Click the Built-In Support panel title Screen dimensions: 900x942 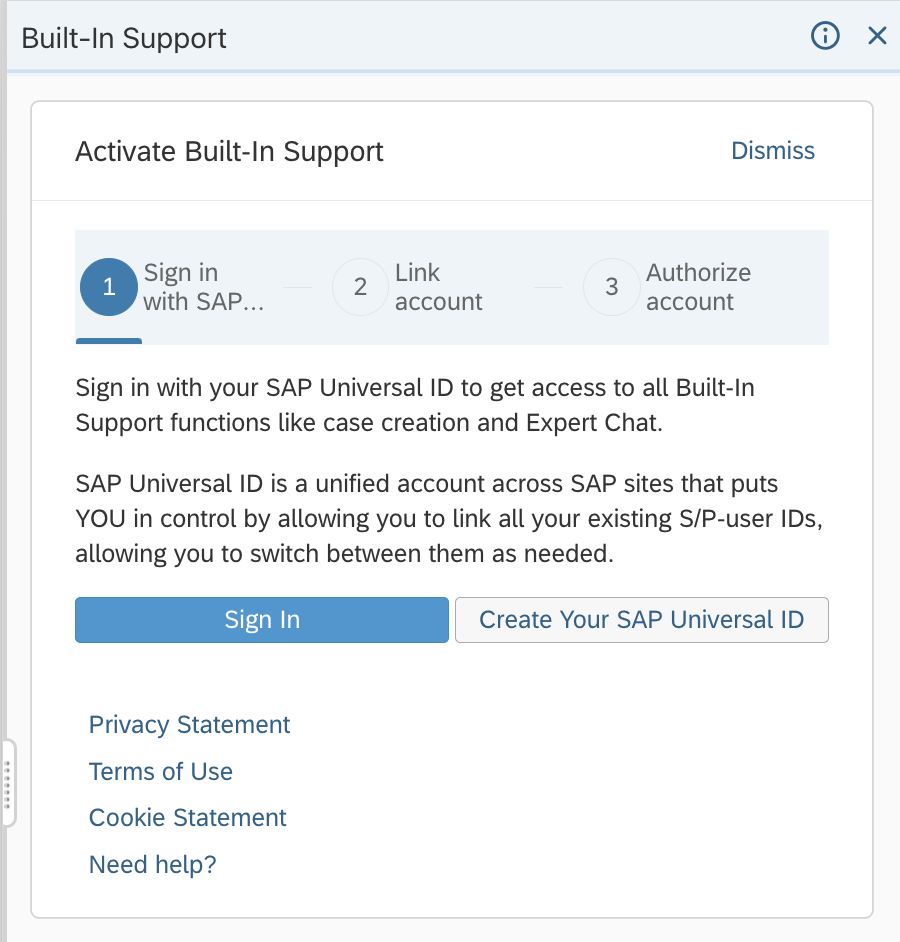click(124, 38)
